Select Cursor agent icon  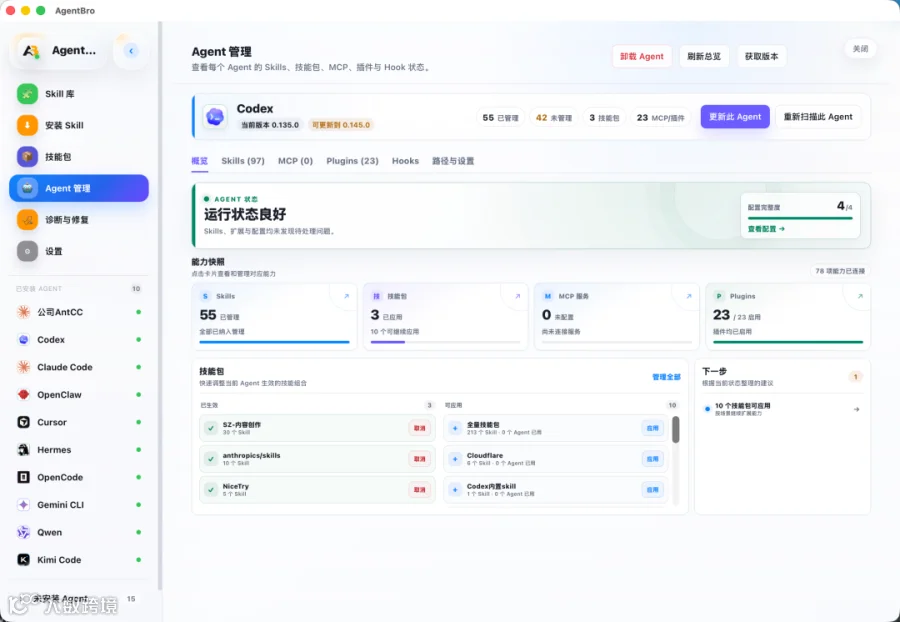point(24,422)
